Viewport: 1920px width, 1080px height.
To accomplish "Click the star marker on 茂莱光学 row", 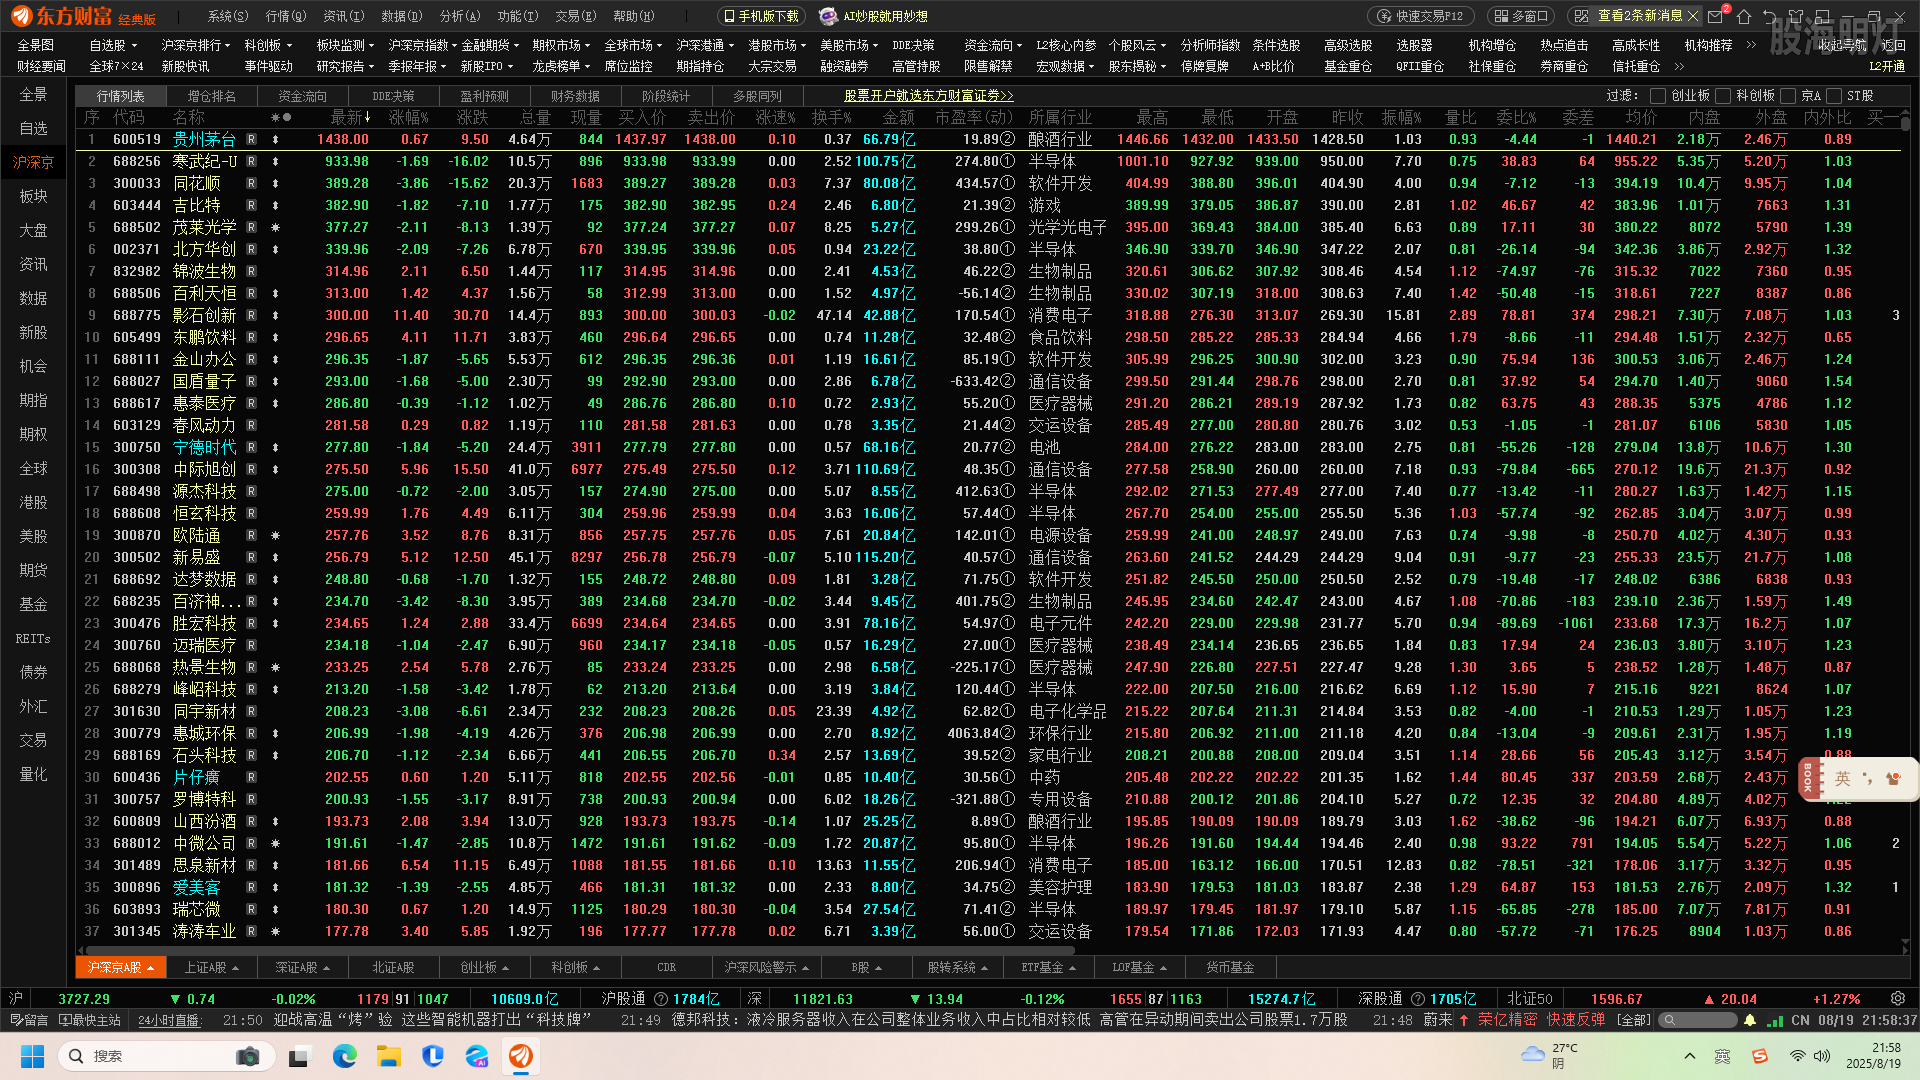I will point(276,227).
